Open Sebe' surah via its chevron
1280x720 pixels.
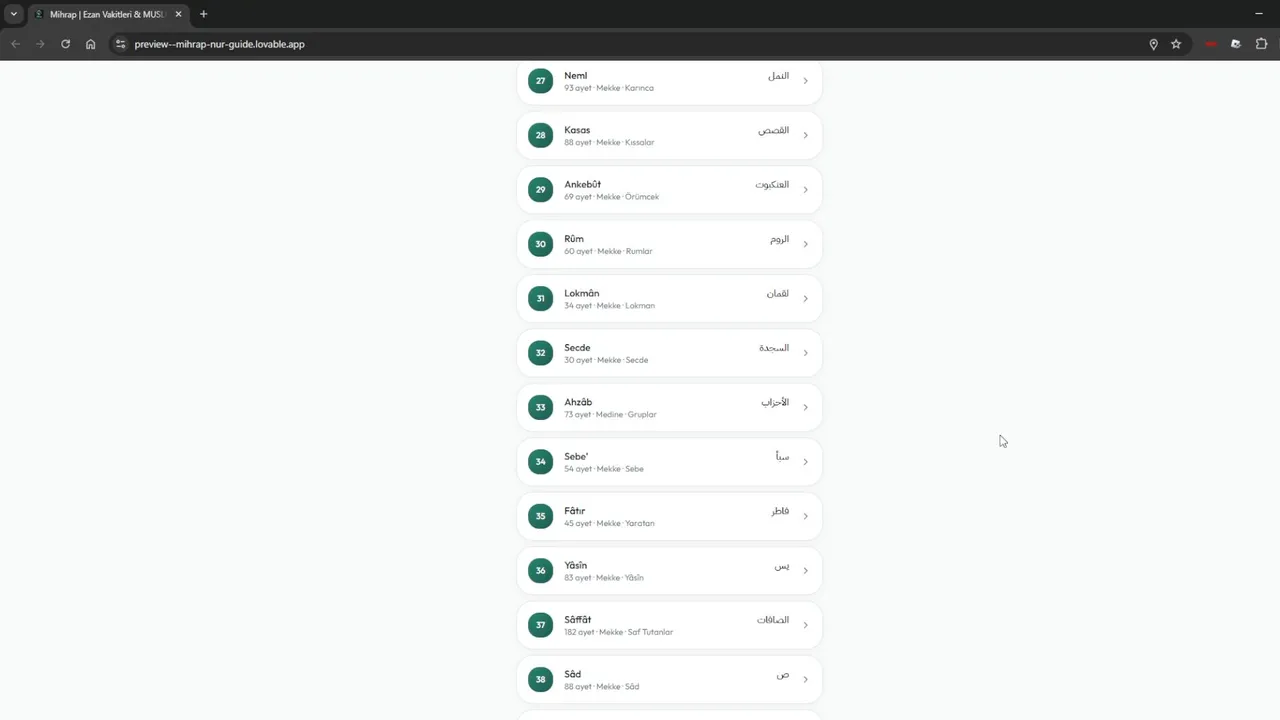(805, 462)
